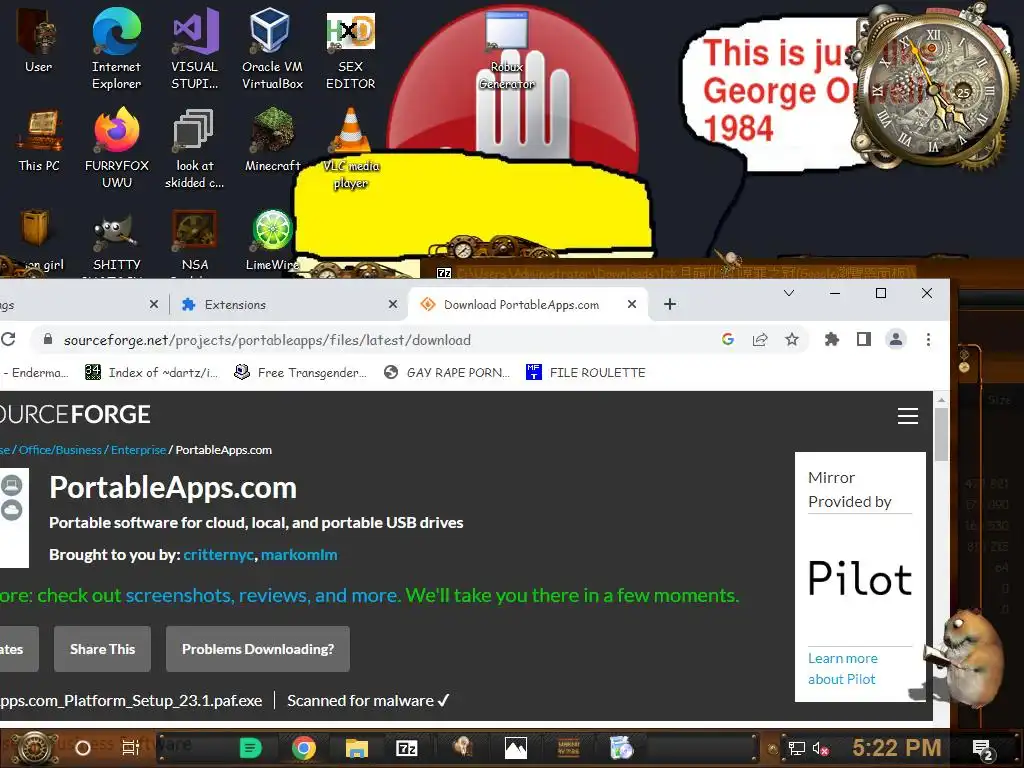Open the Cortana search circle on taskbar
1024x768 pixels.
(x=83, y=748)
